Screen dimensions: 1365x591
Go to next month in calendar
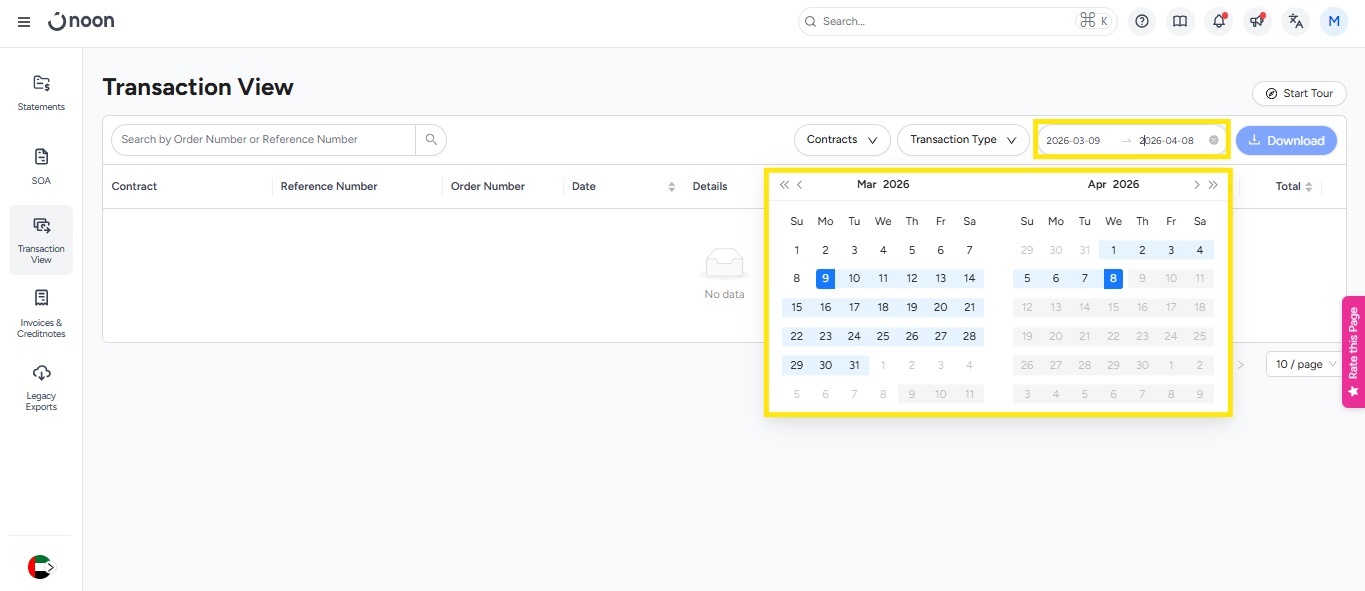pyautogui.click(x=1196, y=185)
